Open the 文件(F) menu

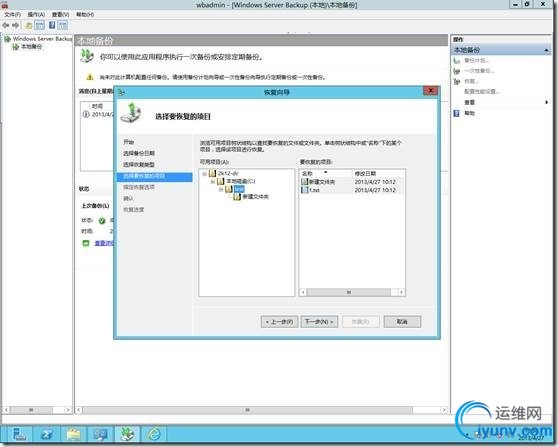coord(12,15)
